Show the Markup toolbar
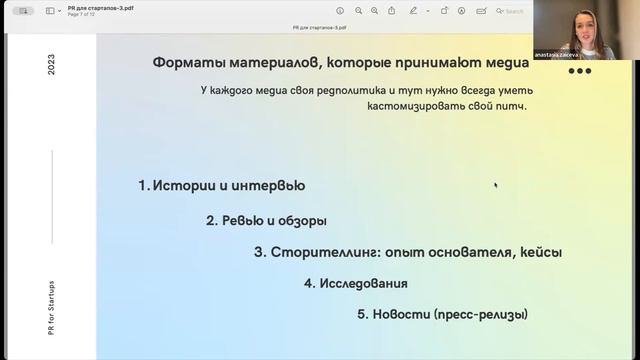Screen dimensions: 640x360 [462, 11]
